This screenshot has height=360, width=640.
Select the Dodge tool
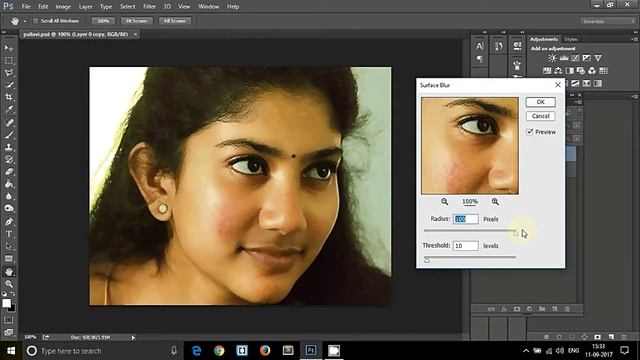pyautogui.click(x=9, y=209)
